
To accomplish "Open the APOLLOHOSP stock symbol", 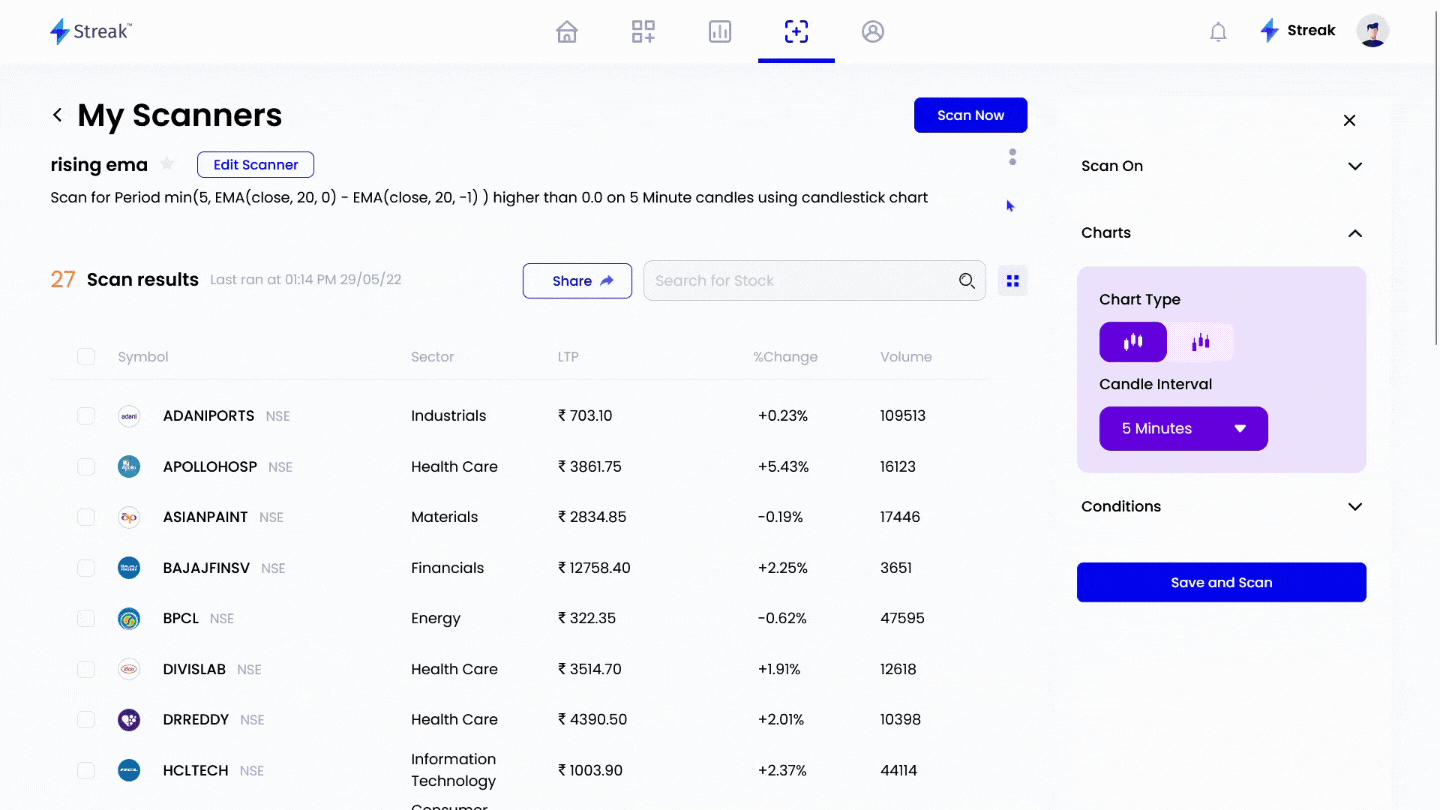I will (210, 467).
